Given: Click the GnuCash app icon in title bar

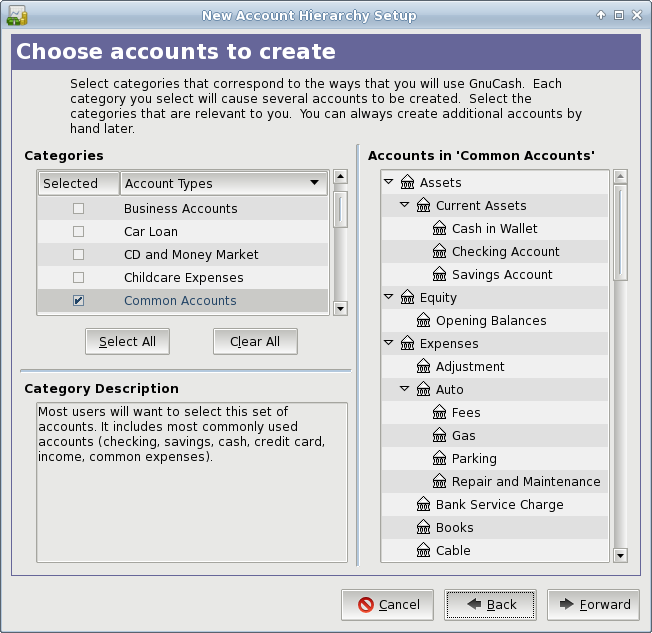Looking at the screenshot, I should coord(17,15).
